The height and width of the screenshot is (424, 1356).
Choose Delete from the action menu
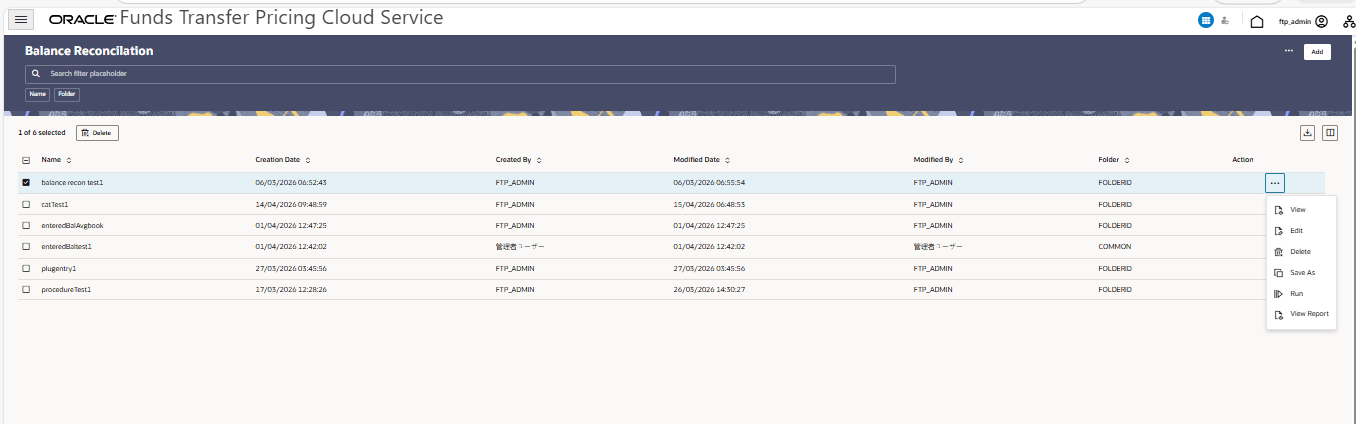point(1301,252)
